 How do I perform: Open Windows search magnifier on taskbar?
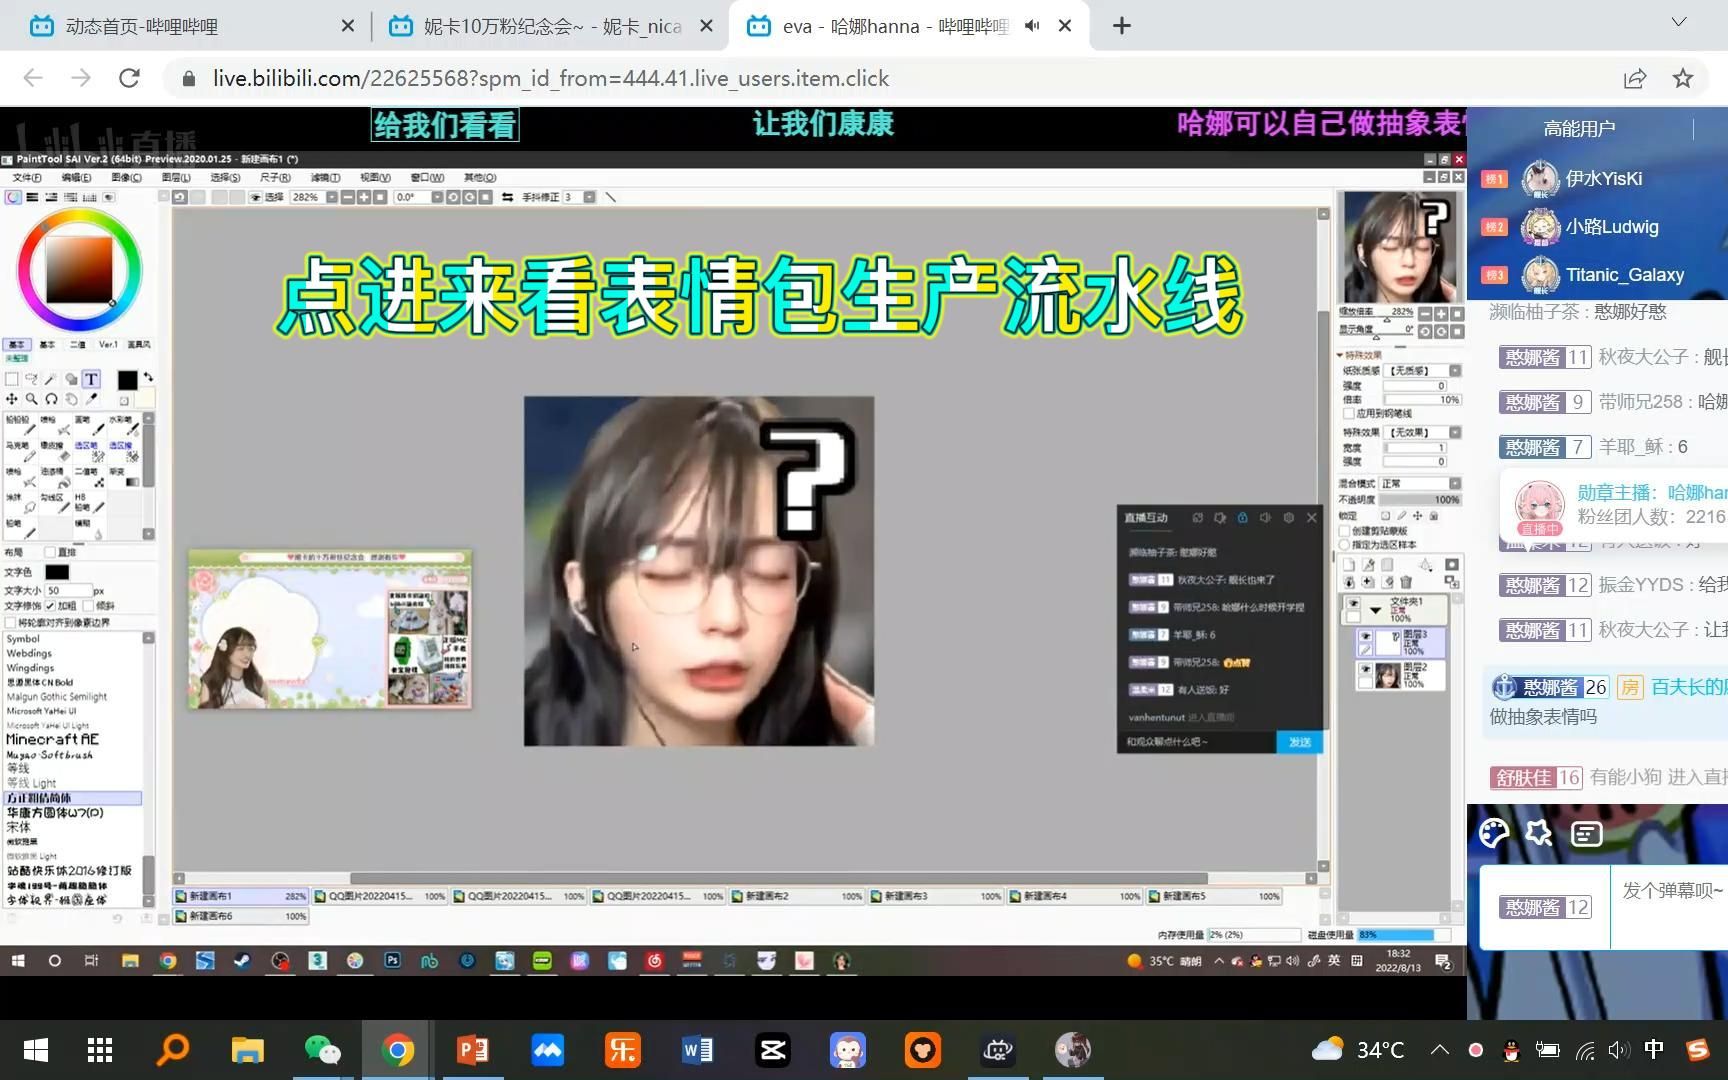pyautogui.click(x=172, y=1049)
